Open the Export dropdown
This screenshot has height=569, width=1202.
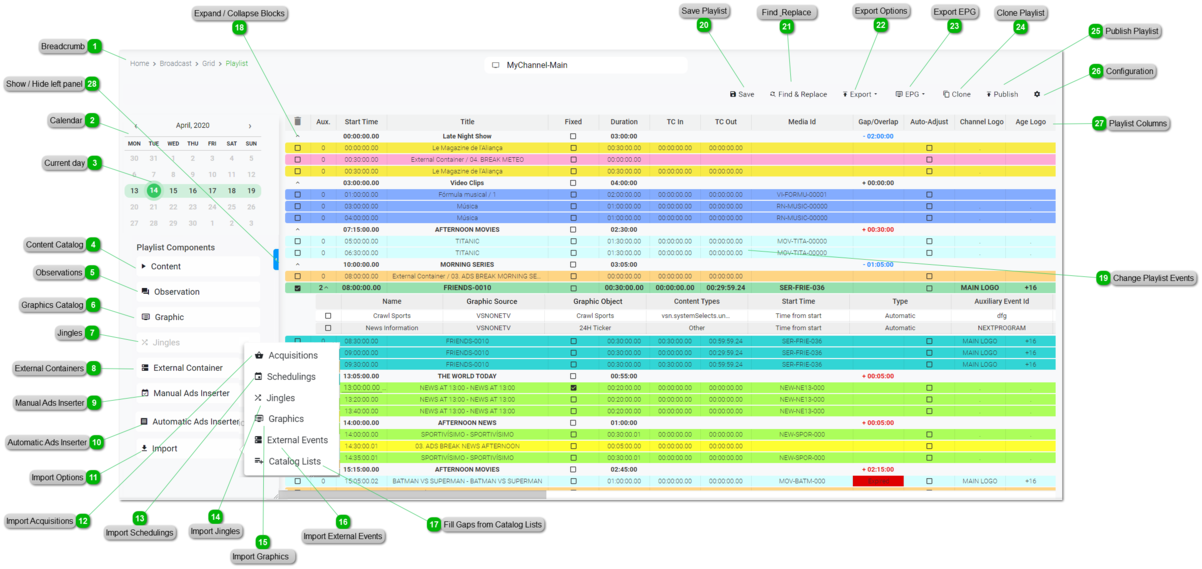860,94
